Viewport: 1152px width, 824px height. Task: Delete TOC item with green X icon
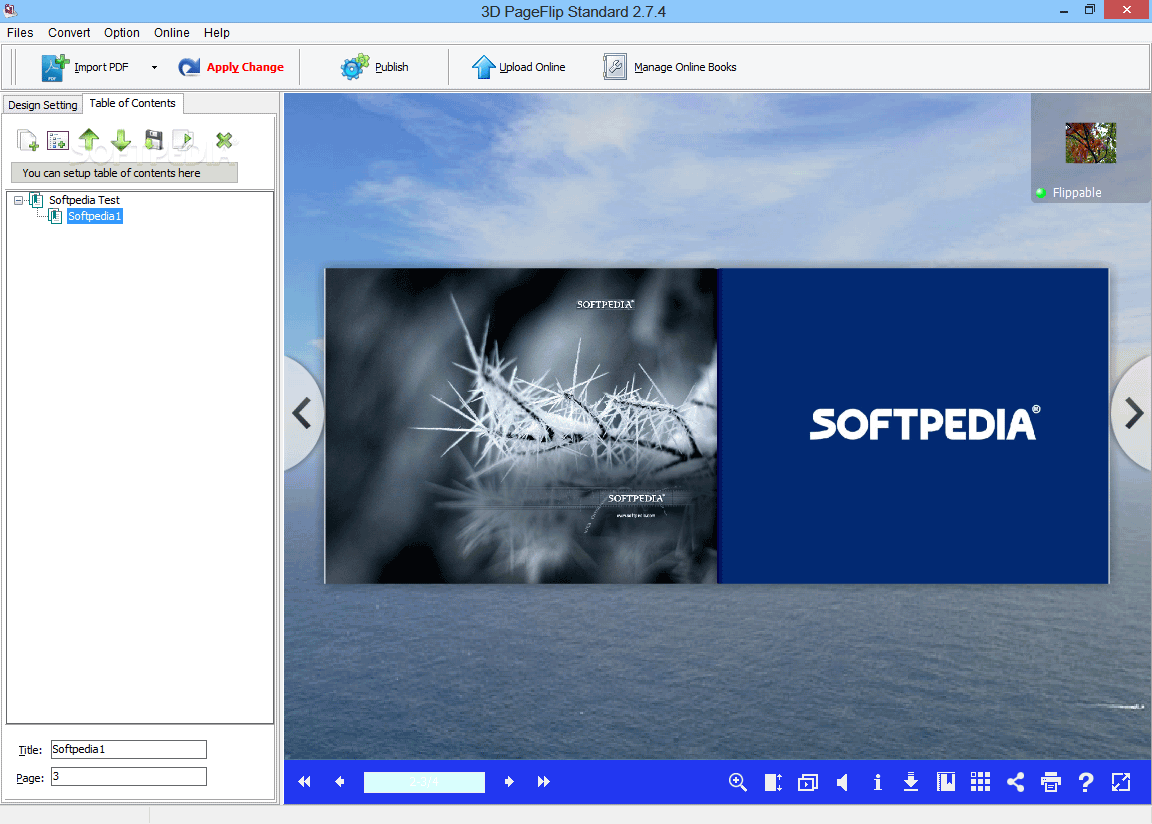224,140
